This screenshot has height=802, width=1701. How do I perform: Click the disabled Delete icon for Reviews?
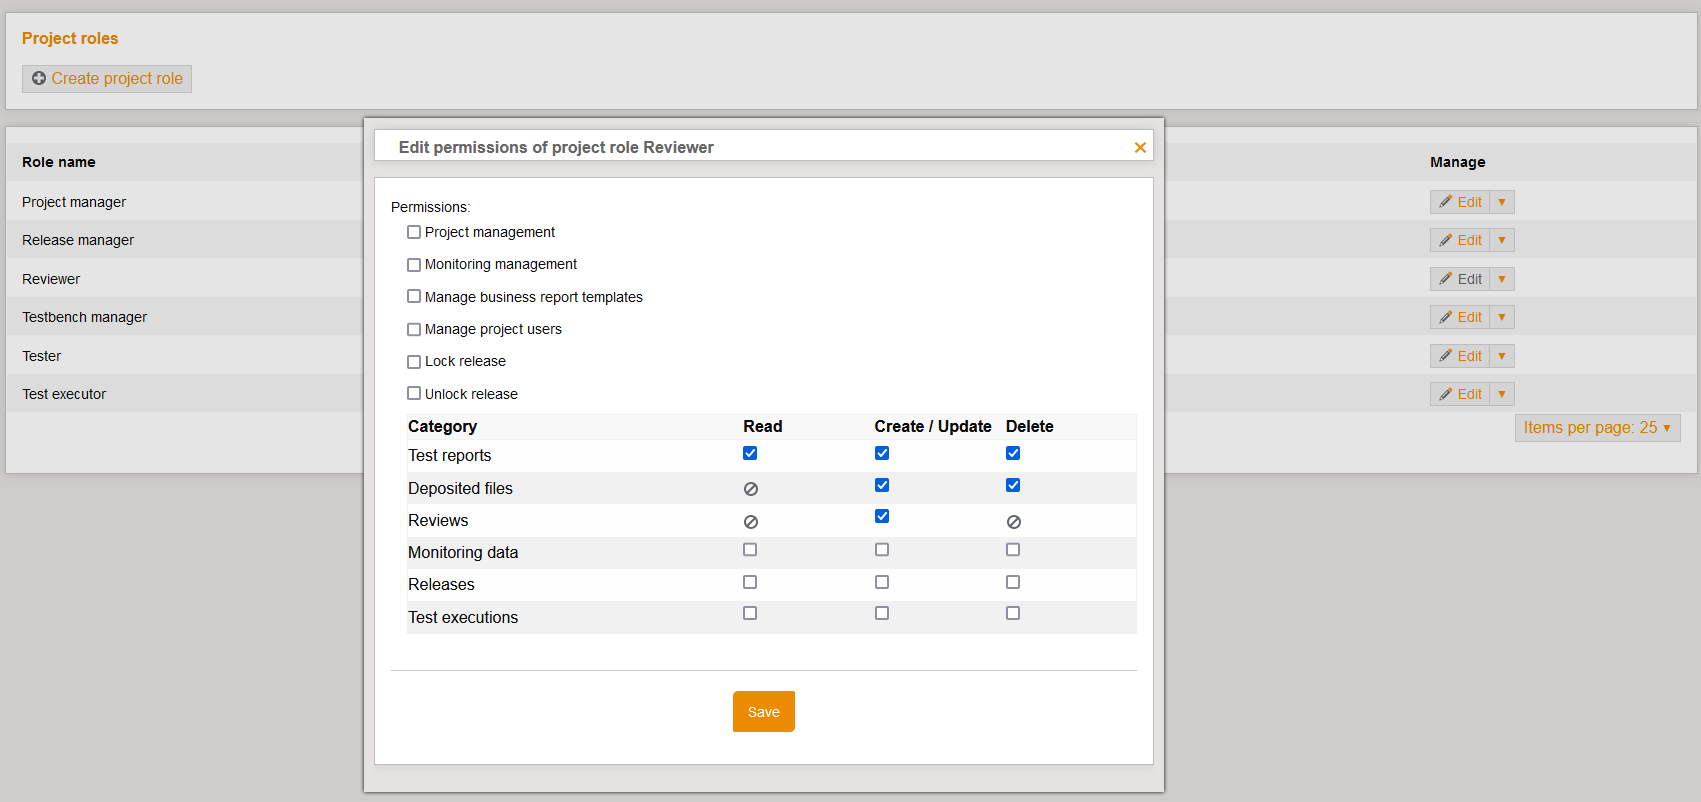(x=1013, y=522)
